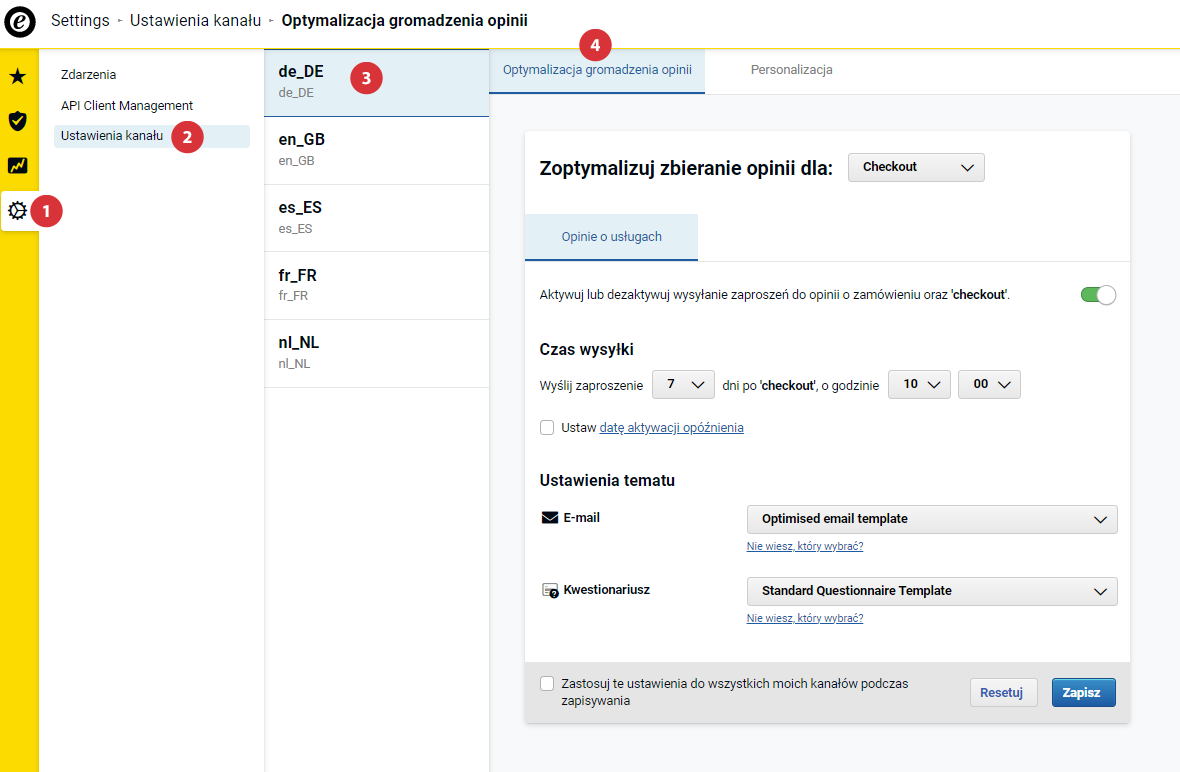Open the minutes dropdown showing 00
Viewport: 1180px width, 772px height.
tap(989, 384)
